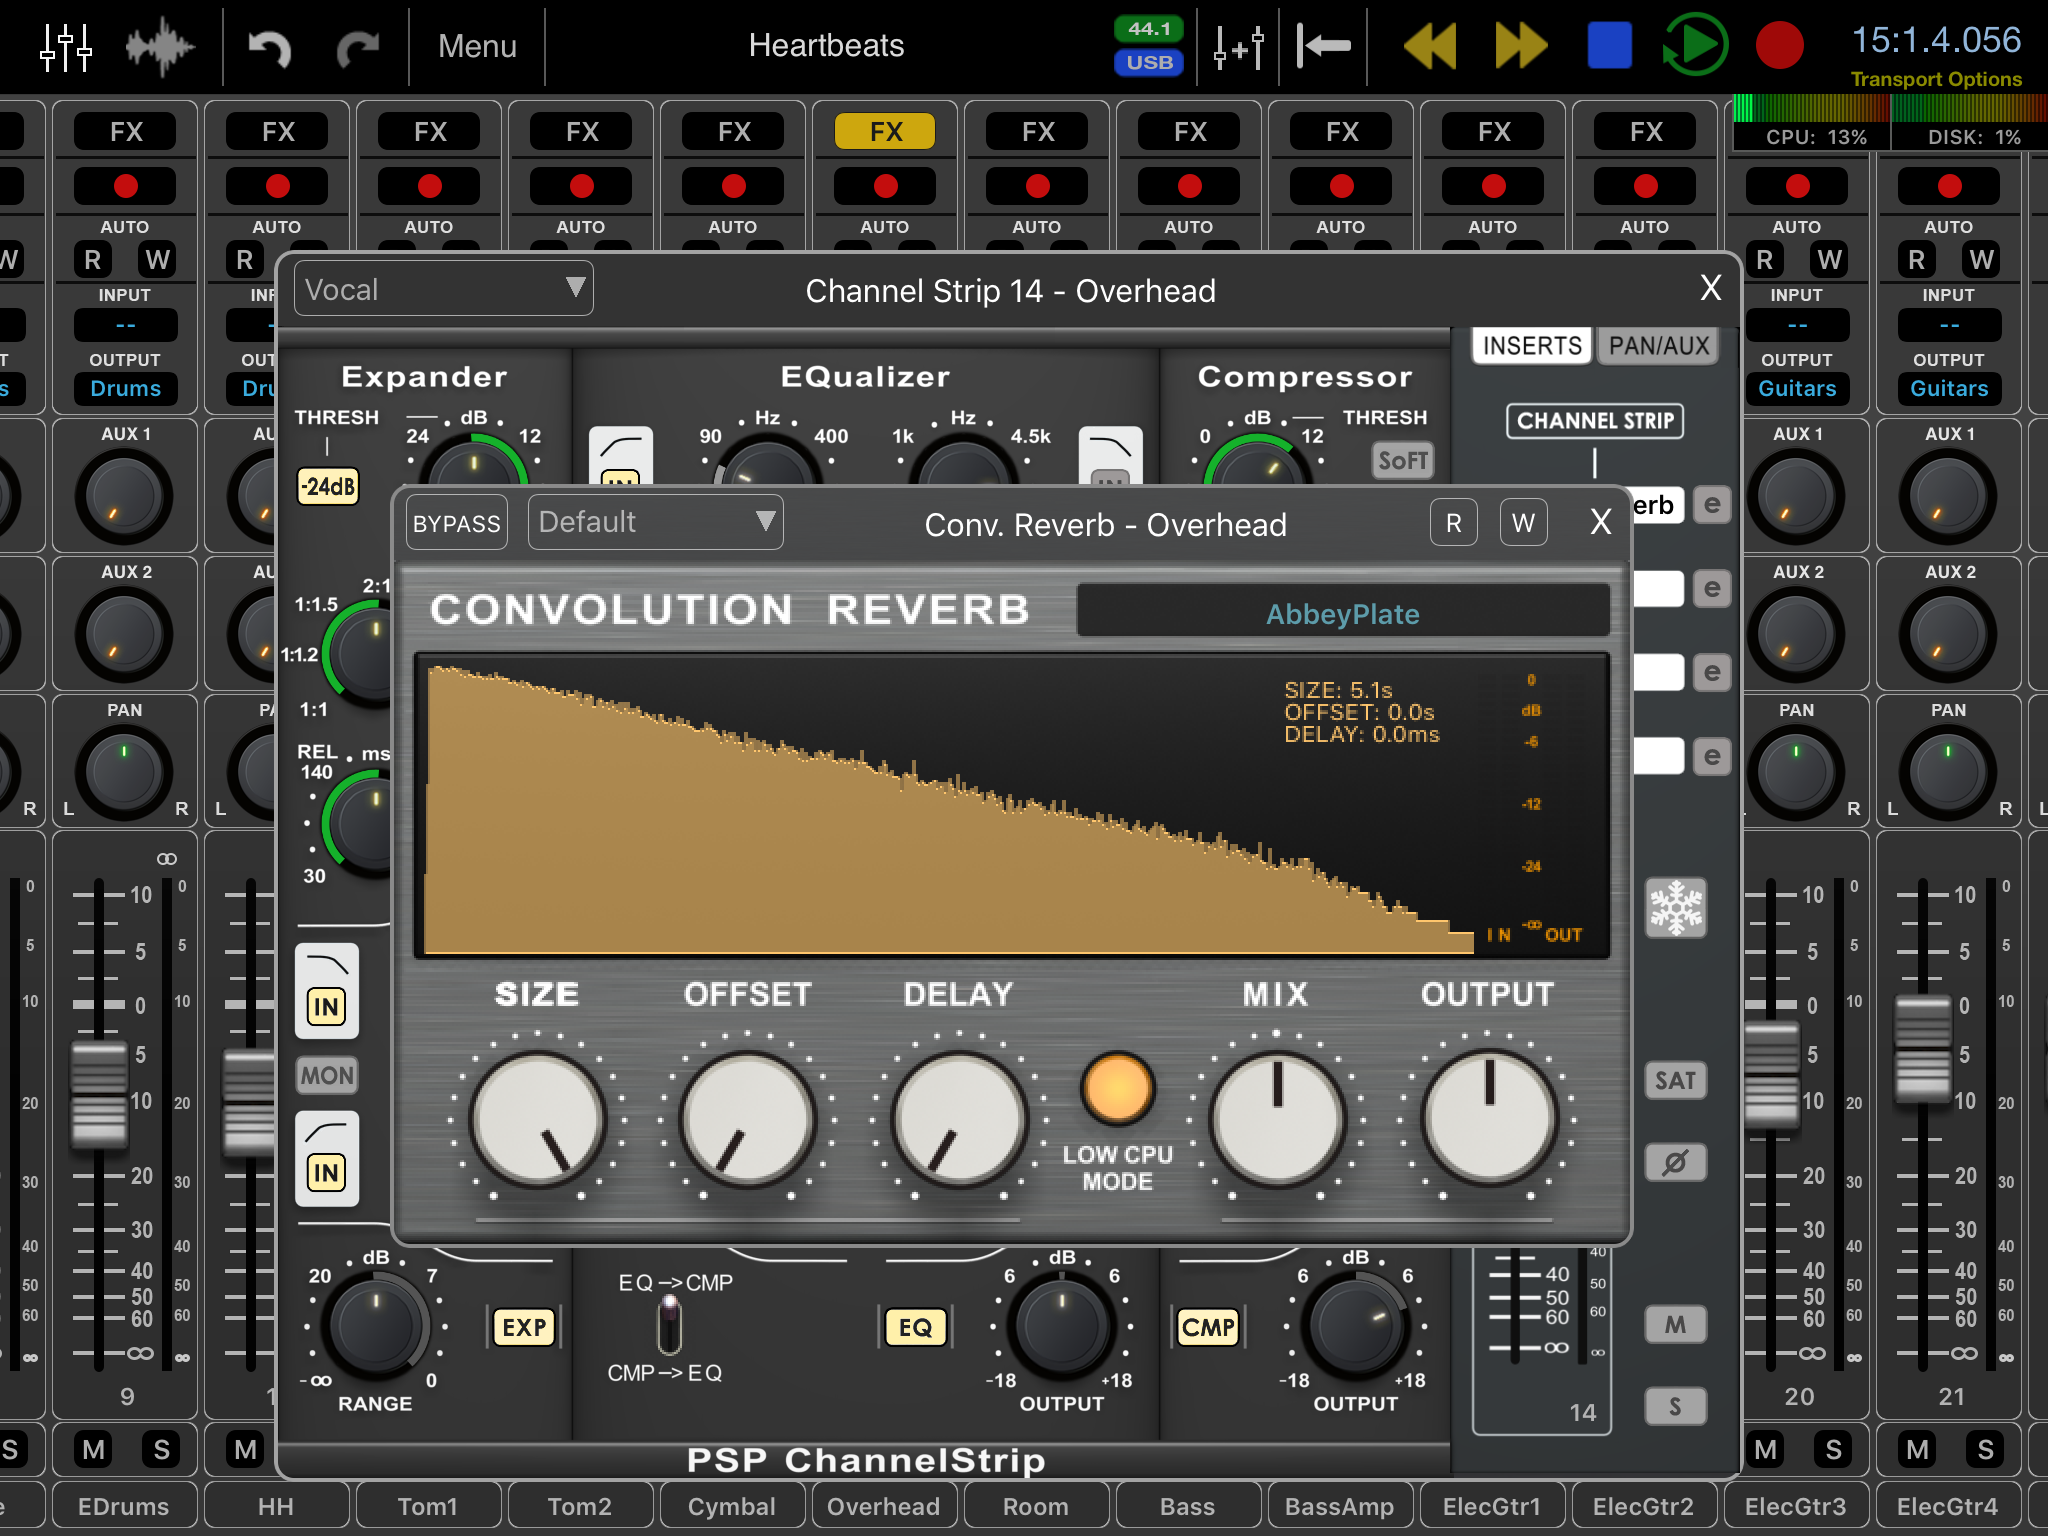This screenshot has width=2048, height=1536.
Task: Mute channel 14 with M button
Action: 1676,1325
